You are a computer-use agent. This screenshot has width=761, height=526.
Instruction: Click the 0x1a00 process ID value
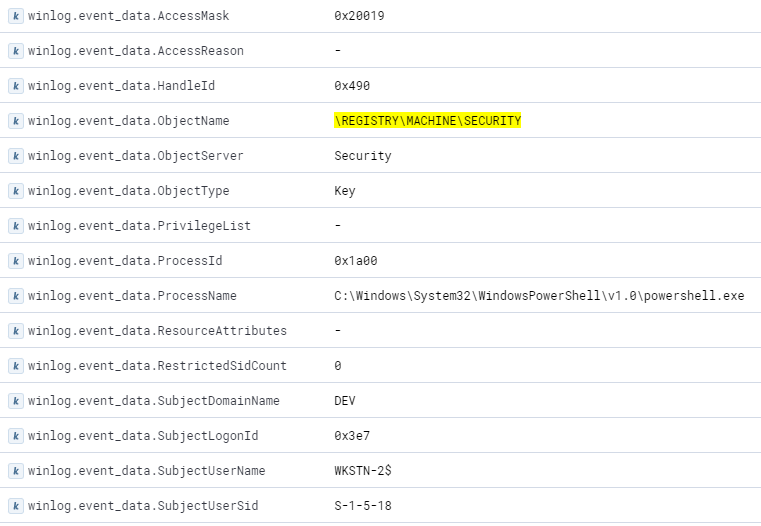click(x=355, y=261)
